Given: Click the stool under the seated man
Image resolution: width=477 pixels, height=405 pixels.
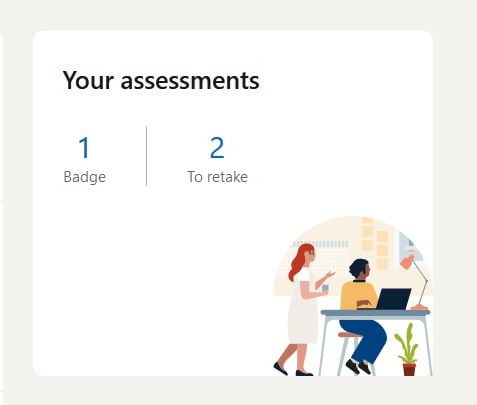Looking at the screenshot, I should coord(348,353).
